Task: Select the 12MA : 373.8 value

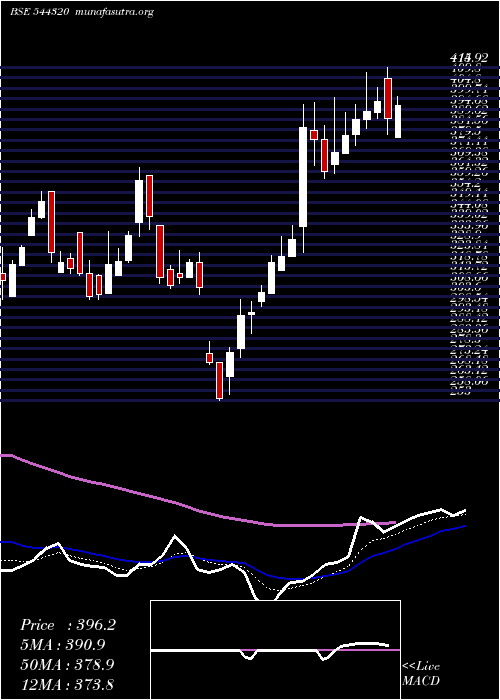Action: click(x=67, y=684)
